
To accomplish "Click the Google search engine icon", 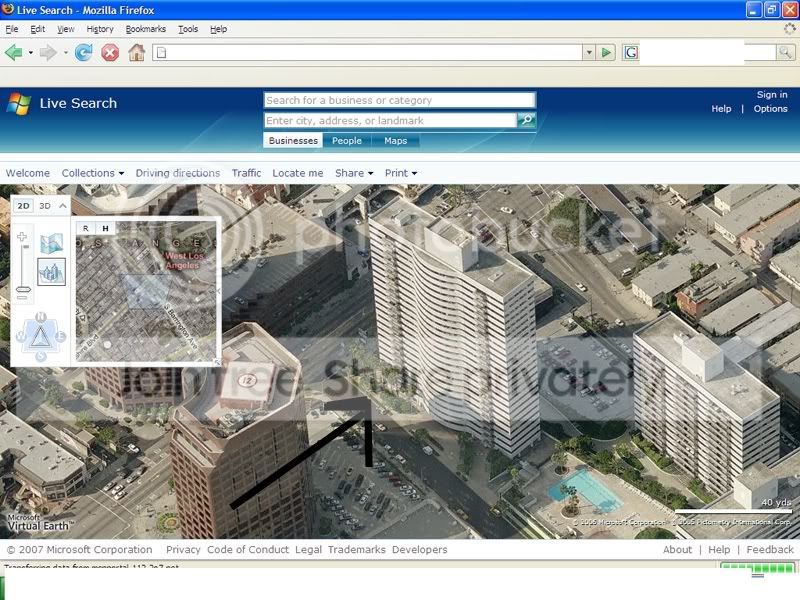I will click(x=631, y=52).
